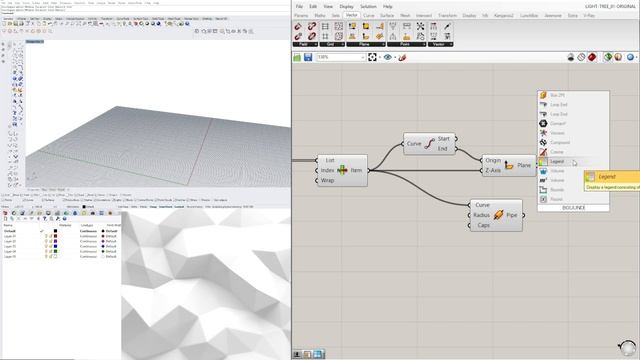The image size is (640, 360).
Task: Switch to the Transform component tab
Action: pyautogui.click(x=447, y=16)
